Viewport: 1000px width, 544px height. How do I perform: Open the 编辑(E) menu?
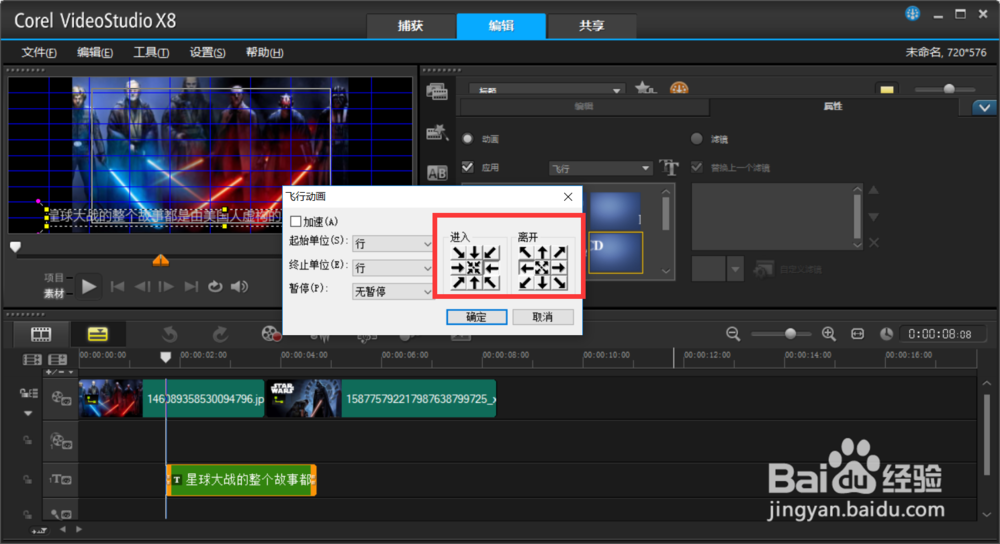95,52
